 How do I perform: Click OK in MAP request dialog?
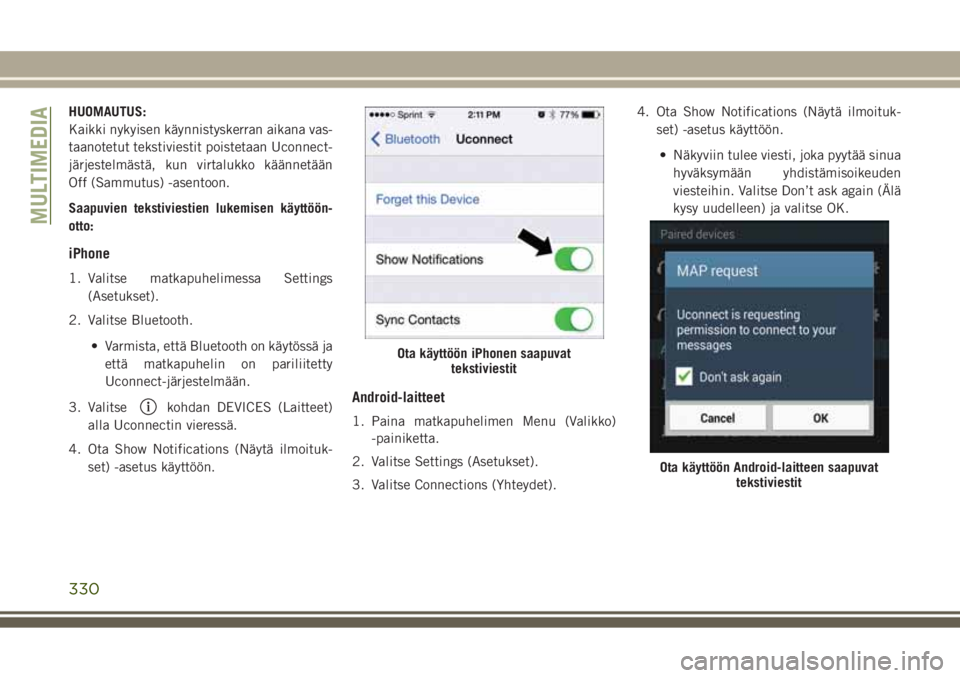tap(820, 418)
